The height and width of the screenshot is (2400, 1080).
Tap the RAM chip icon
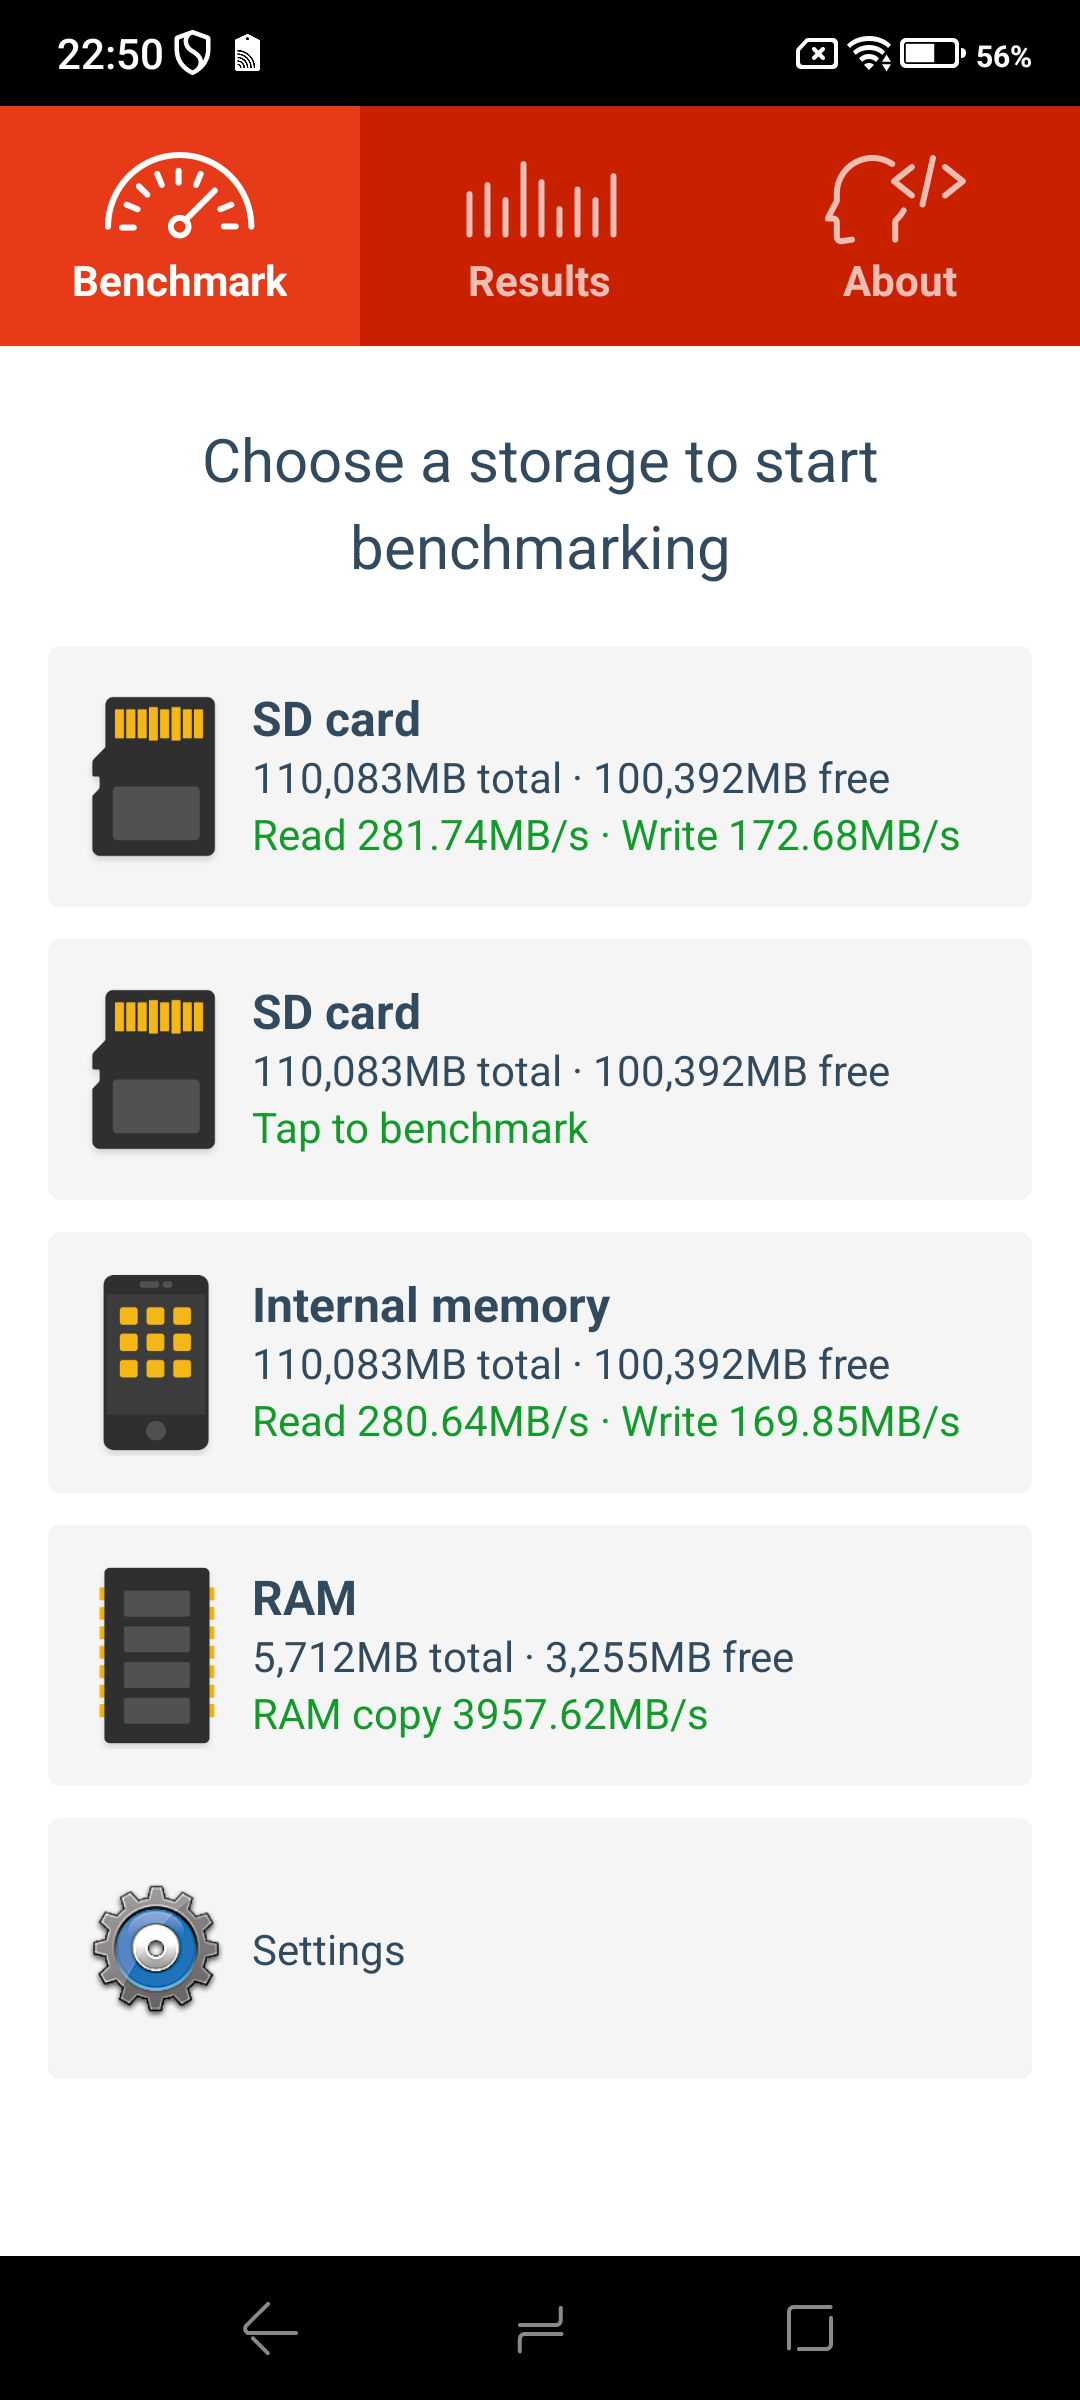[x=157, y=1655]
